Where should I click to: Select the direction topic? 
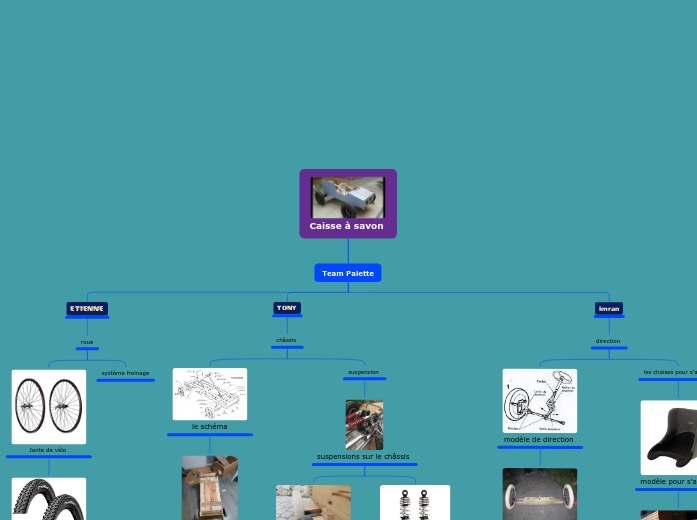[608, 341]
